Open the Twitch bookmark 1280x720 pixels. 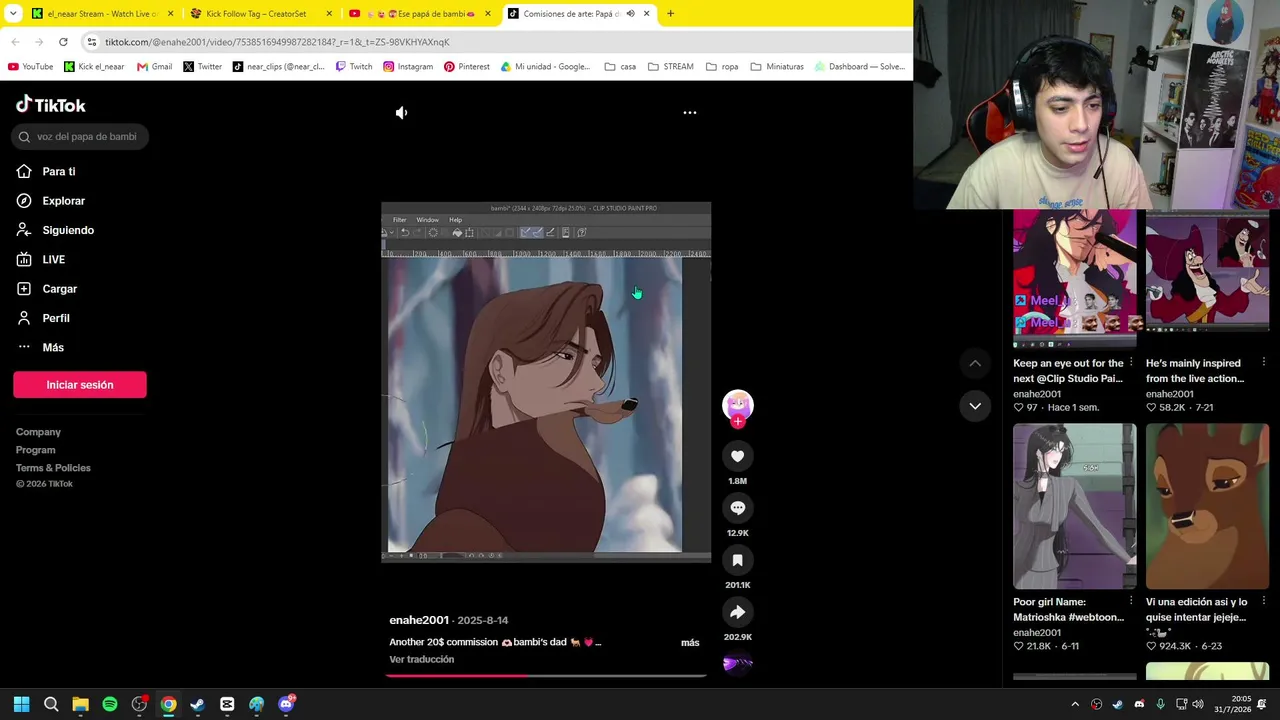click(x=354, y=67)
